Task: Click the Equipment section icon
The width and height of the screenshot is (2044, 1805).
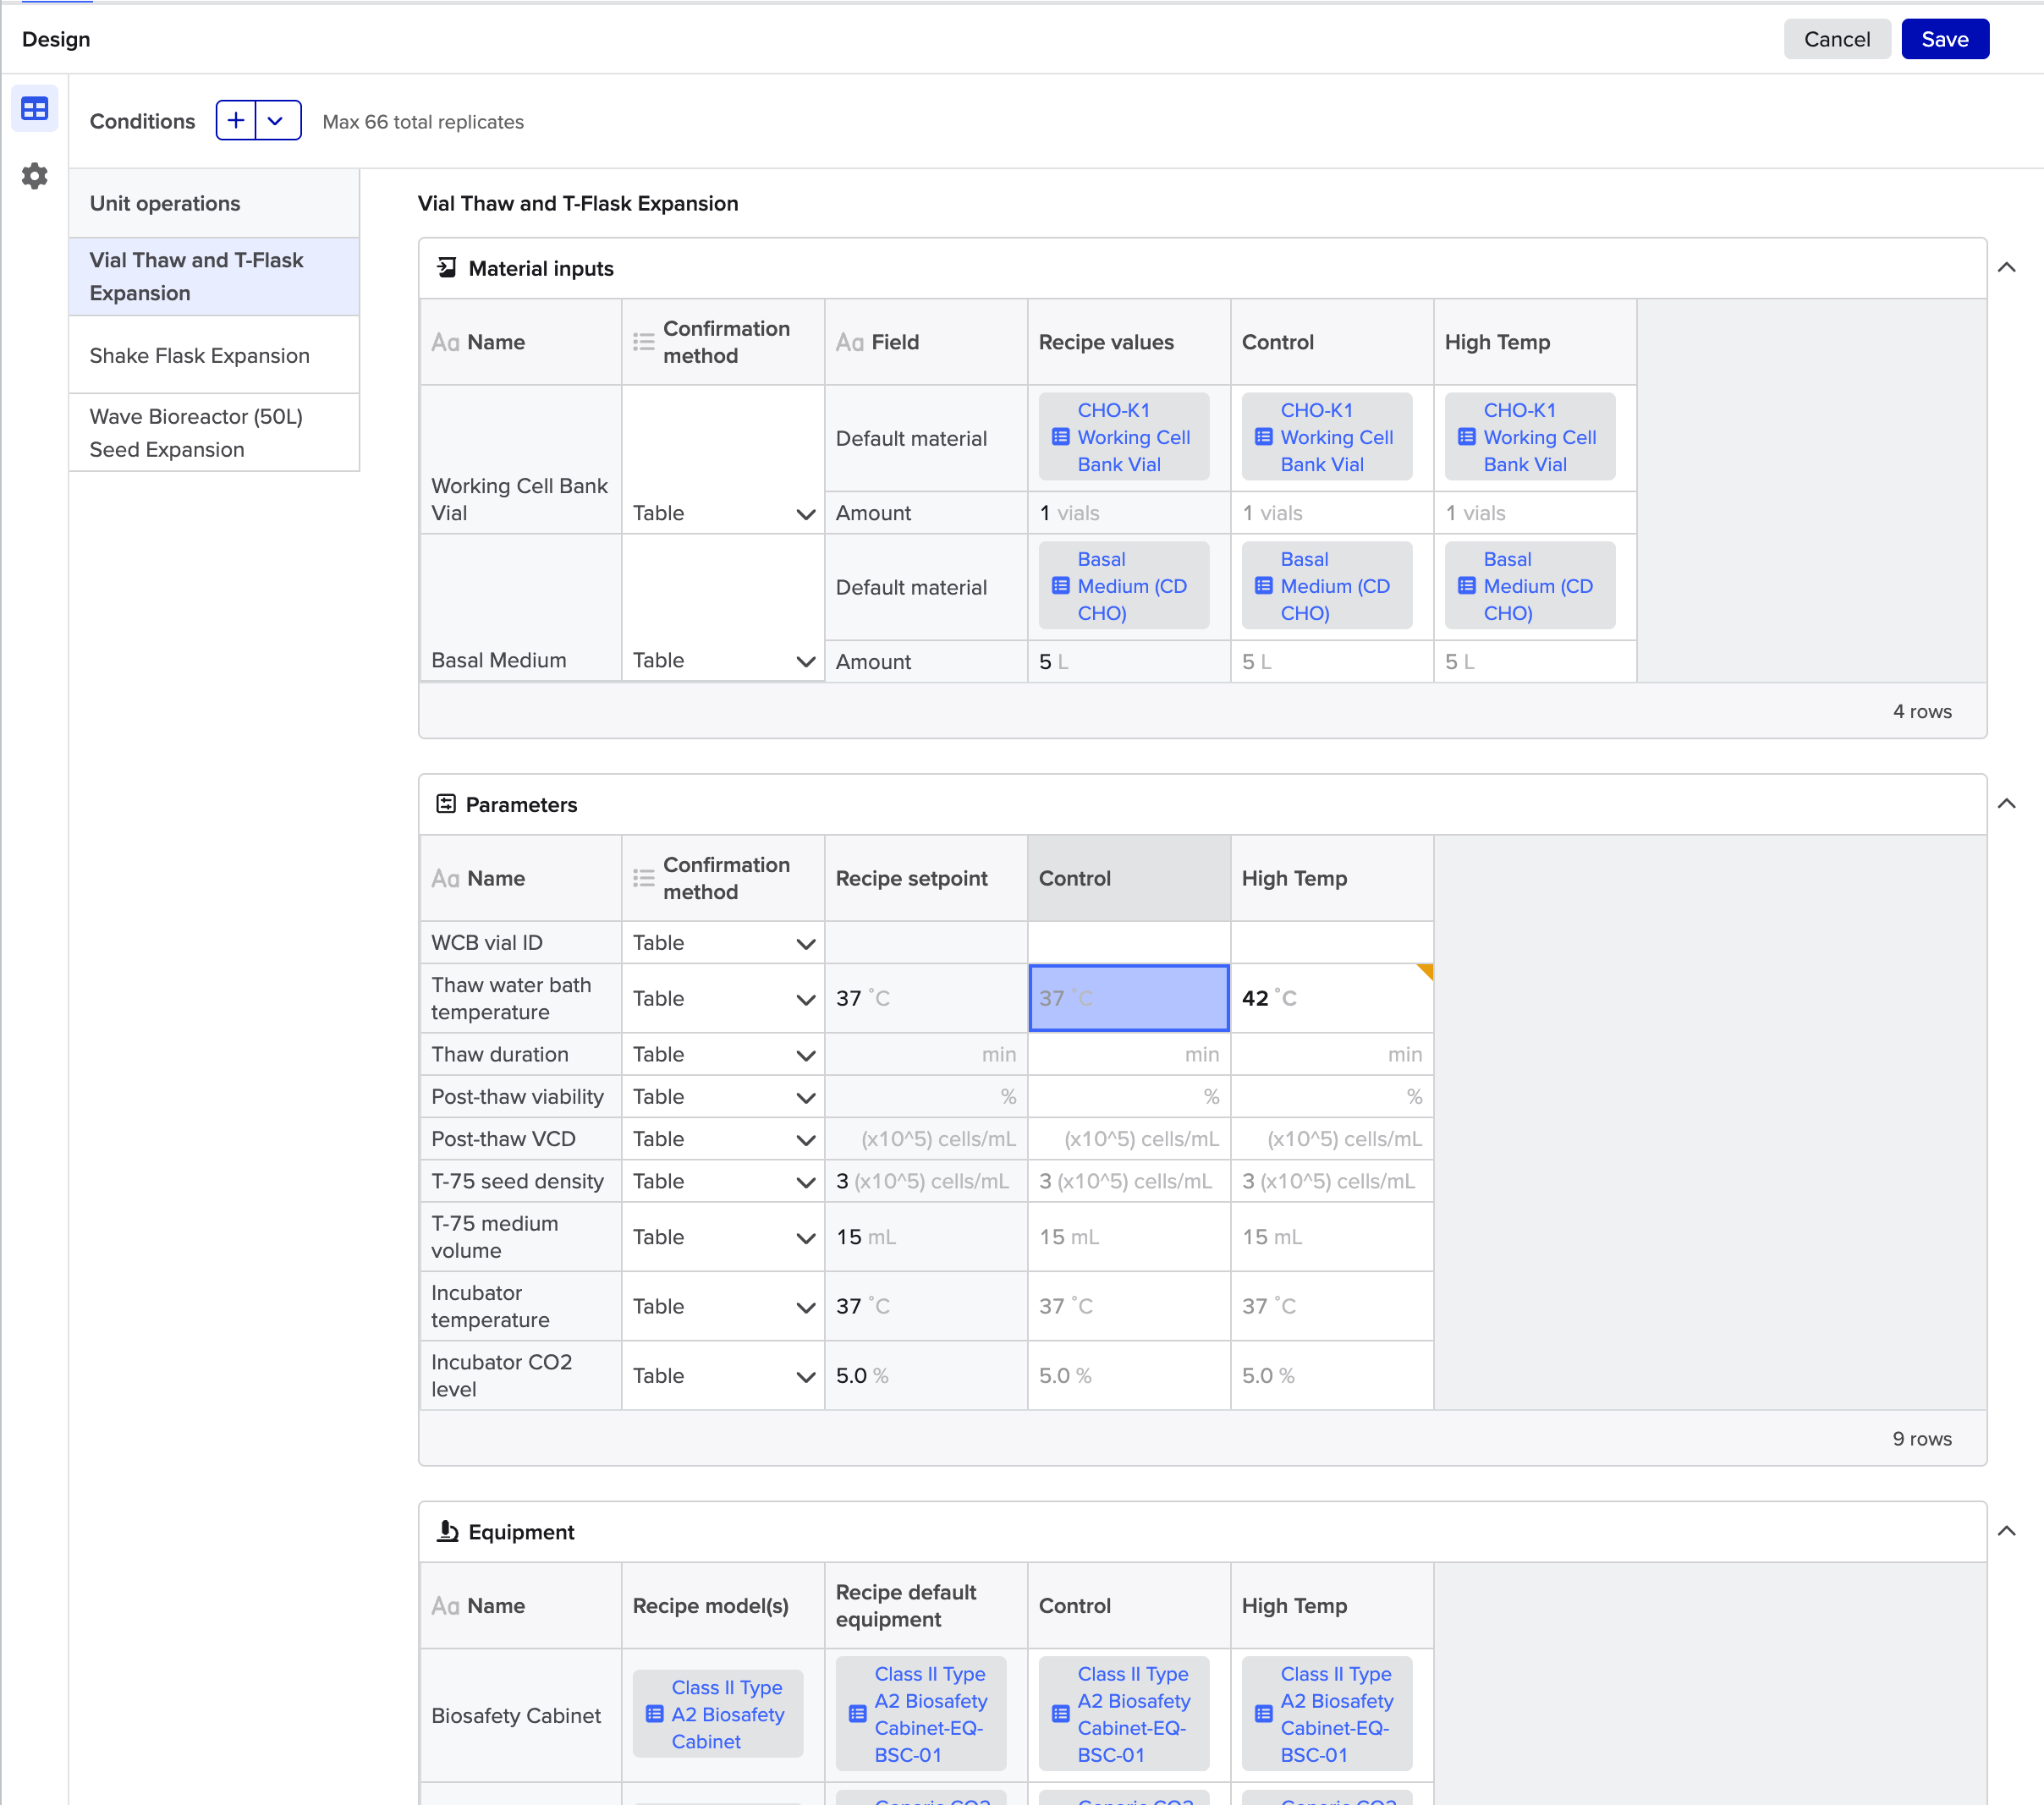Action: (447, 1531)
